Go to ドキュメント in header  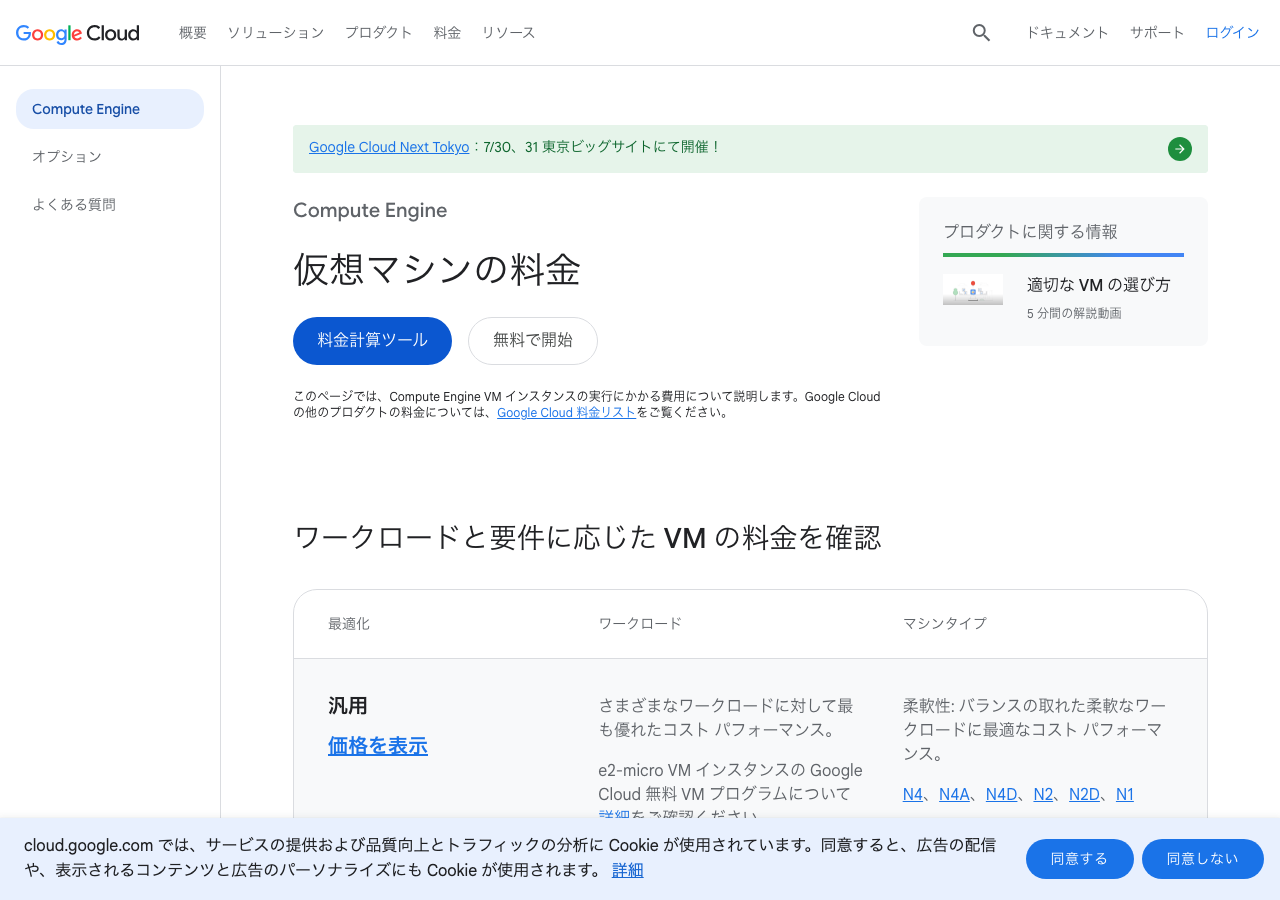1068,33
